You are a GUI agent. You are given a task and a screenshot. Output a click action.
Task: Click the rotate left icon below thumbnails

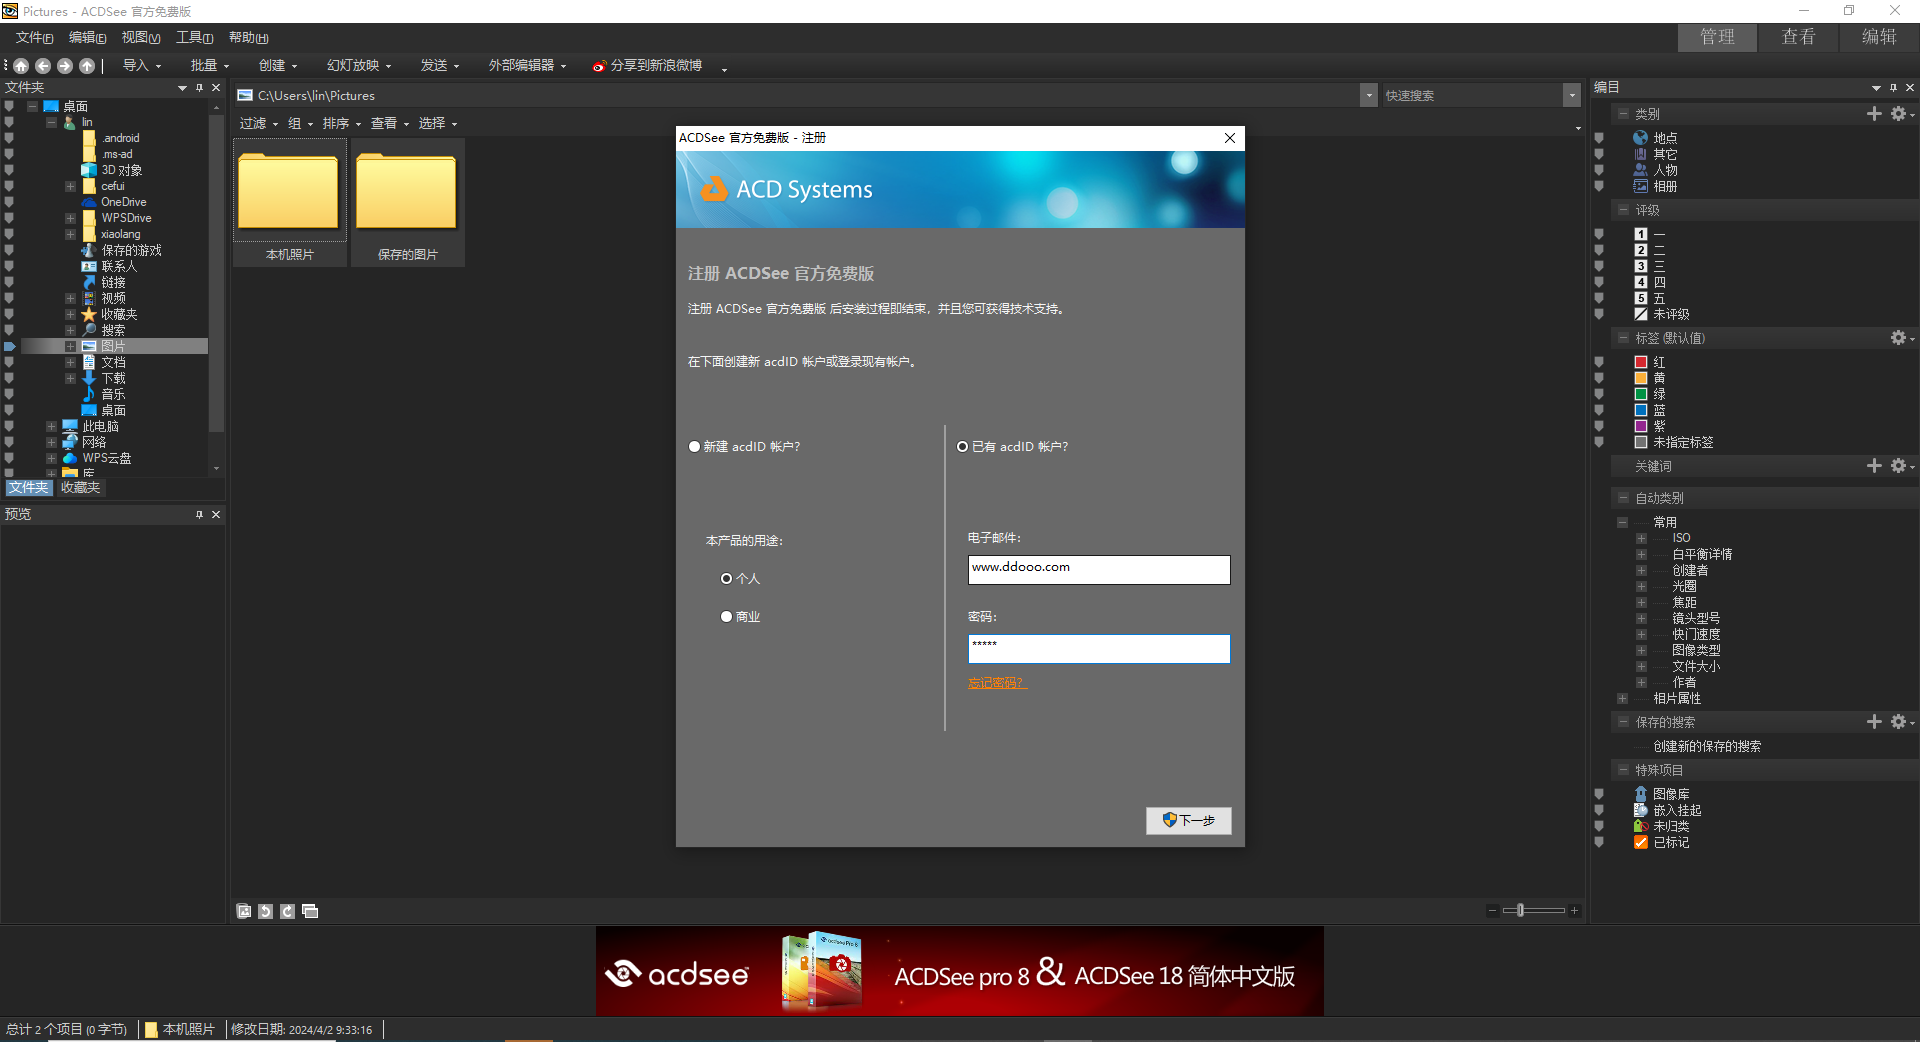tap(265, 911)
